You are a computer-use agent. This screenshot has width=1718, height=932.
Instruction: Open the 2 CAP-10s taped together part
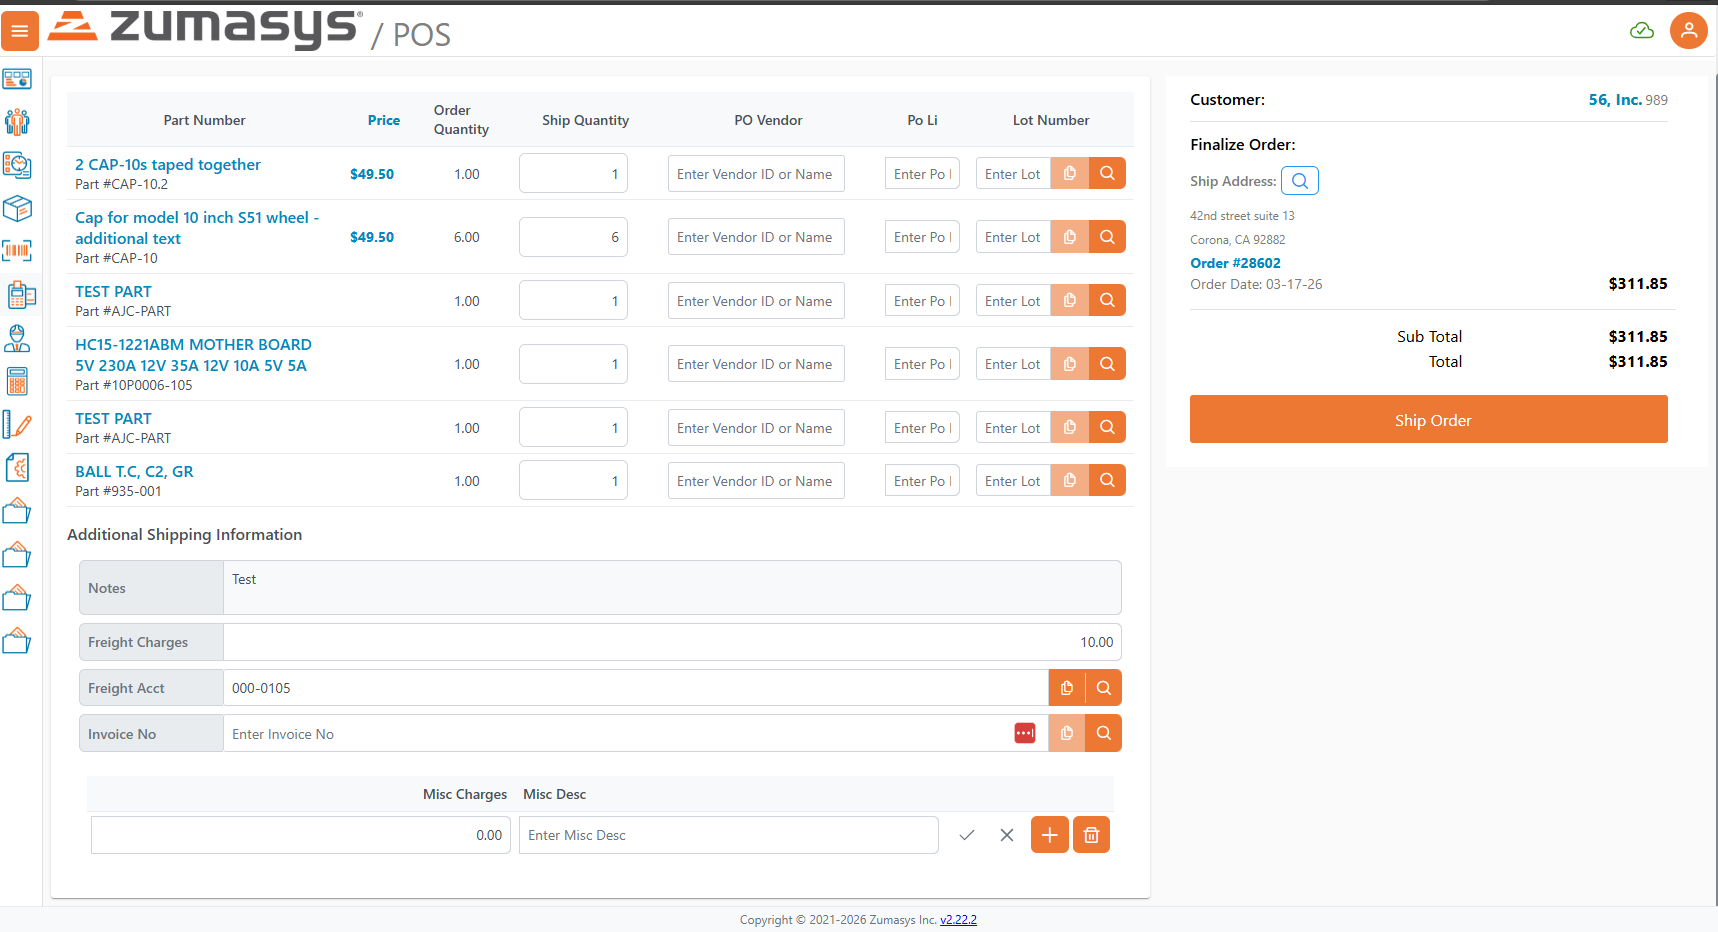(x=168, y=165)
